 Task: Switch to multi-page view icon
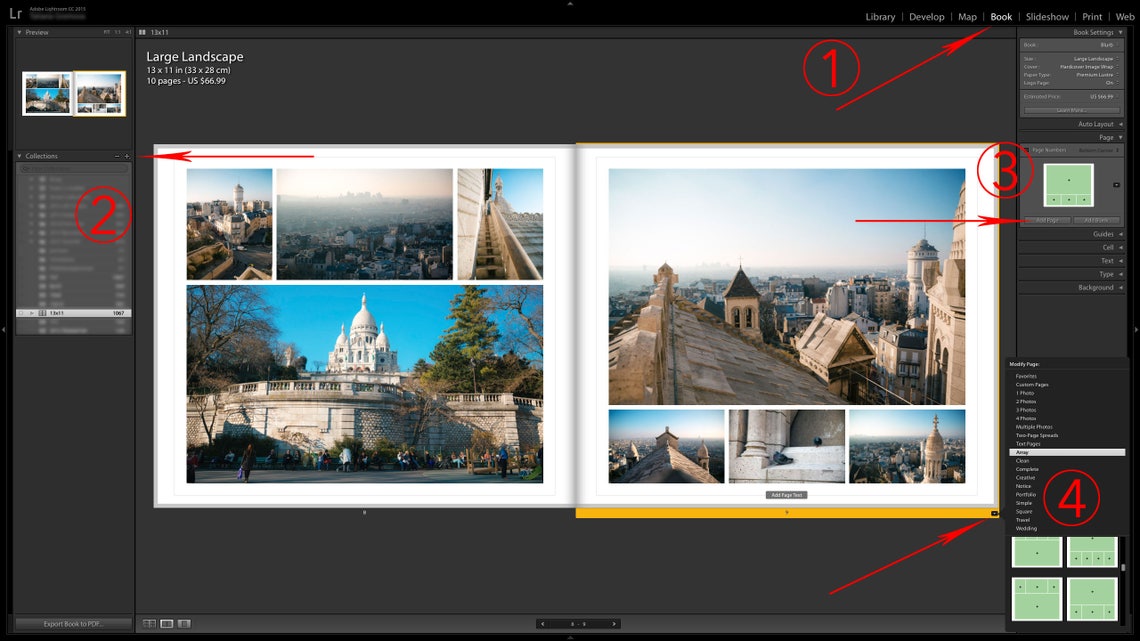(149, 624)
